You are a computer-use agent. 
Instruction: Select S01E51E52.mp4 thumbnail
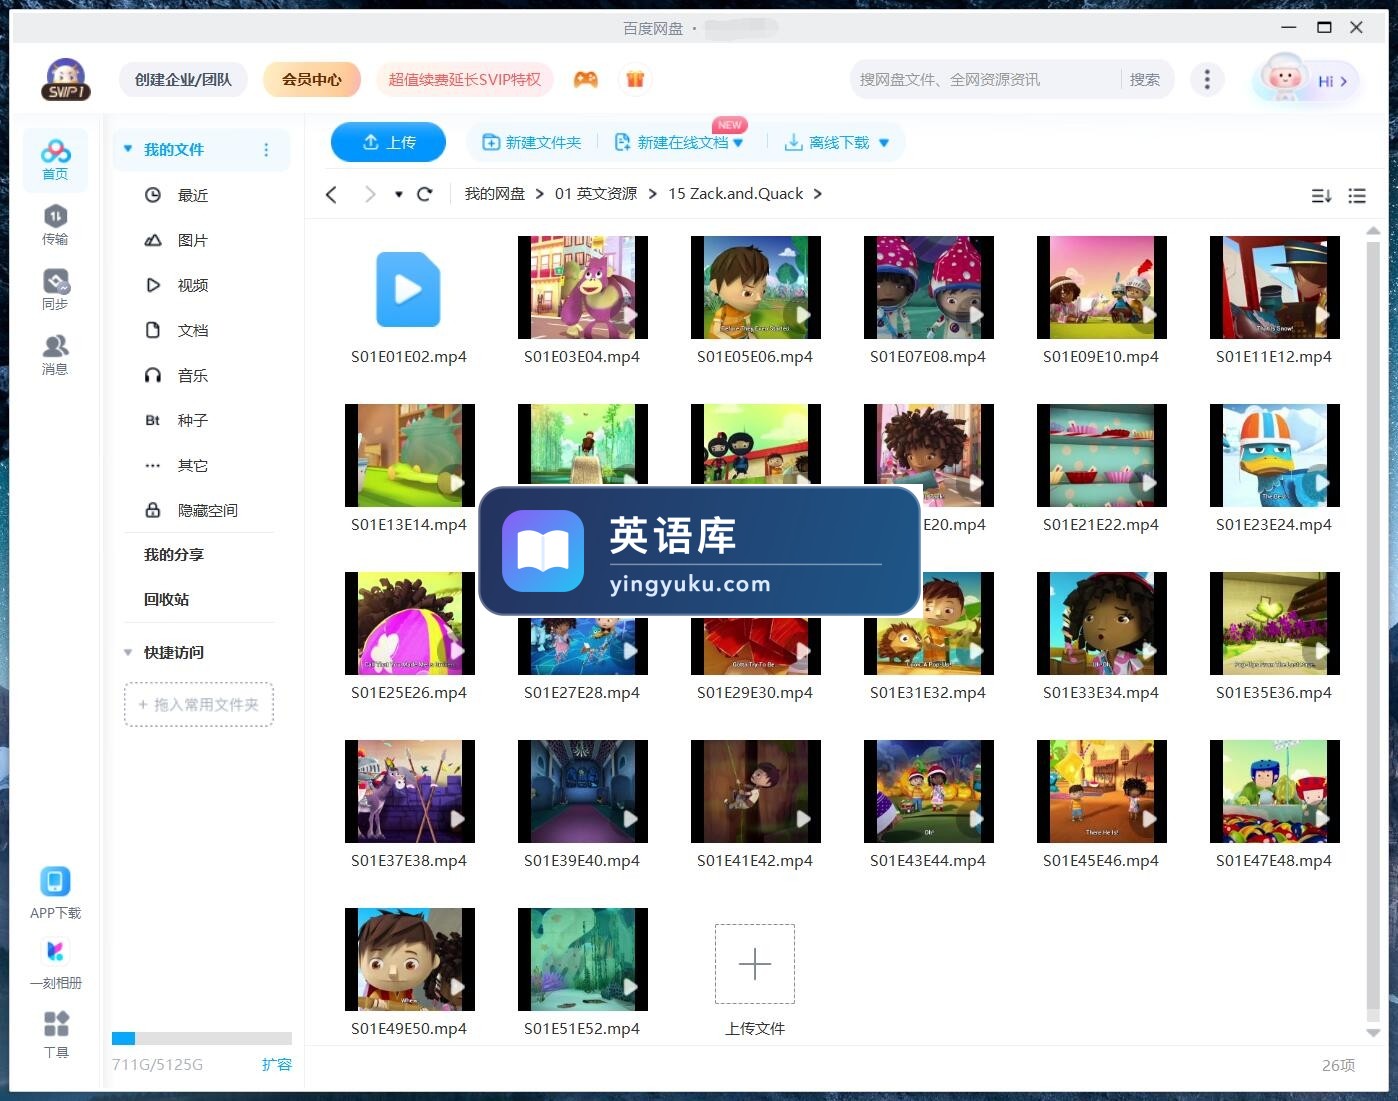point(583,960)
